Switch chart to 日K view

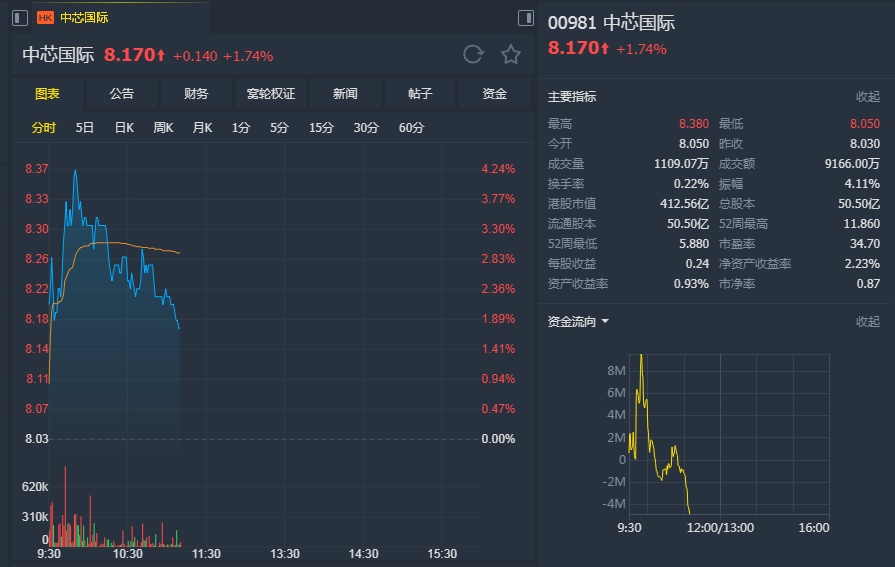click(124, 127)
